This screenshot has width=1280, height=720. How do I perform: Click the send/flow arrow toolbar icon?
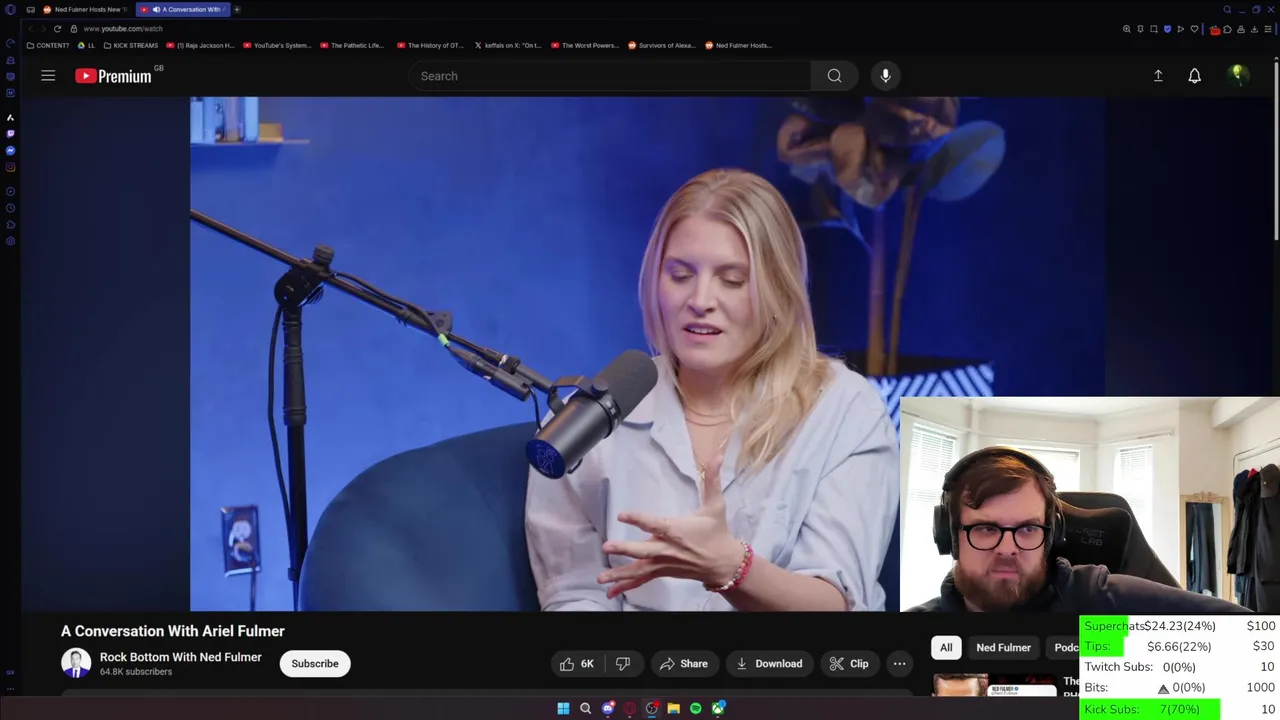[1181, 29]
